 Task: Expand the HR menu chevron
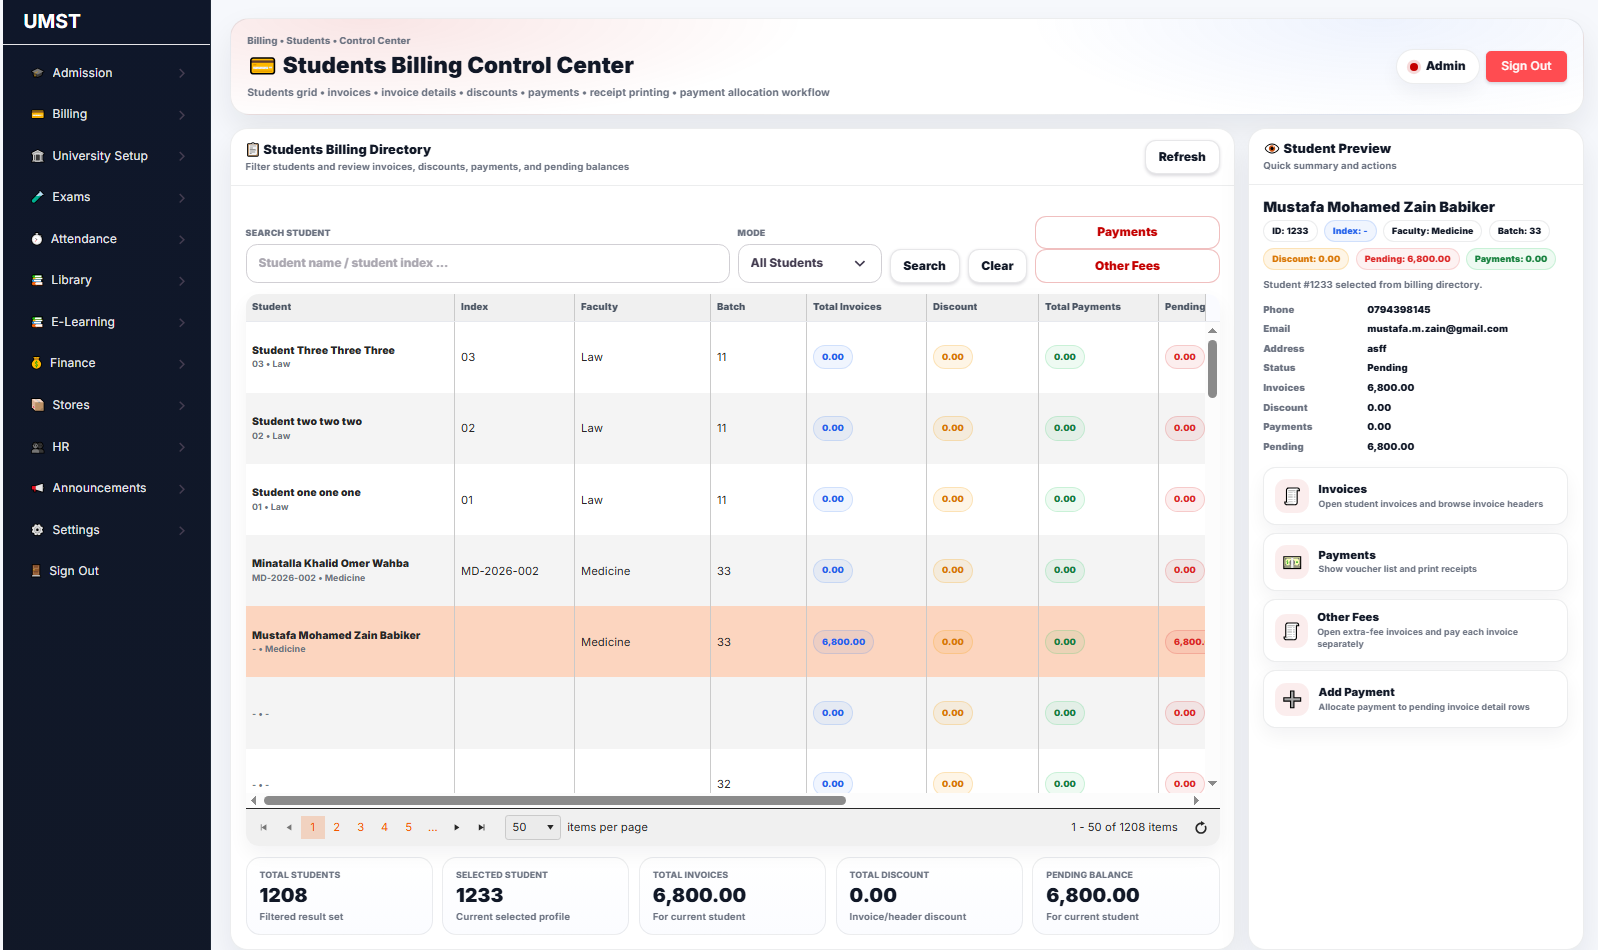coord(182,447)
